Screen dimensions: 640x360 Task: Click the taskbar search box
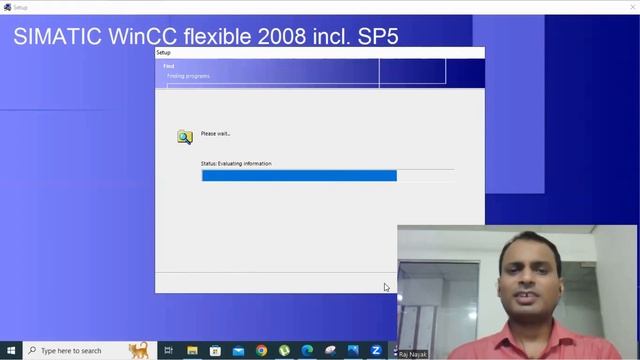(90, 350)
